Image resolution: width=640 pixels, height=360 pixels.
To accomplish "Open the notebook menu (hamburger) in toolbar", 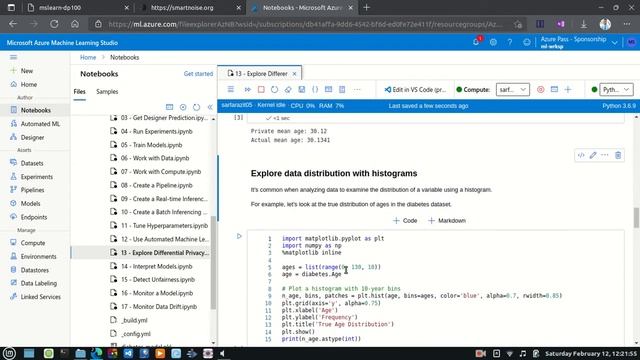I will [x=231, y=89].
